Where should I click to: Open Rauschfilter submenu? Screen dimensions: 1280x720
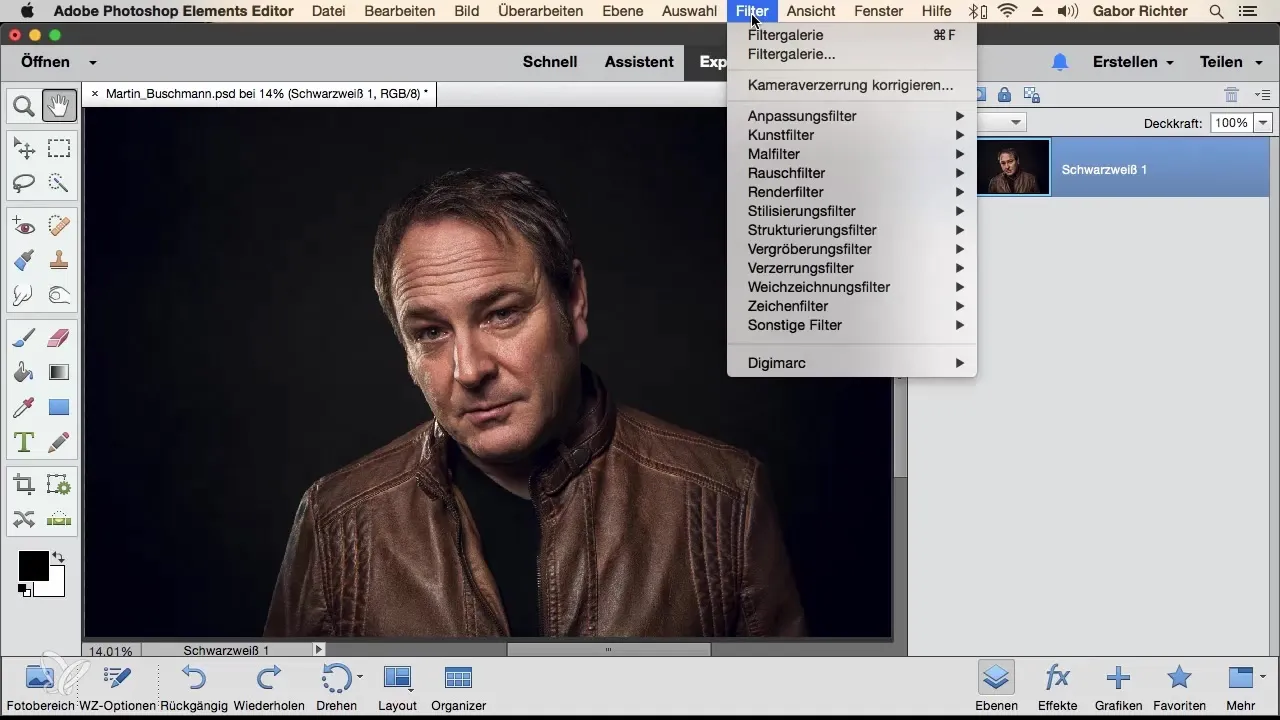(852, 173)
